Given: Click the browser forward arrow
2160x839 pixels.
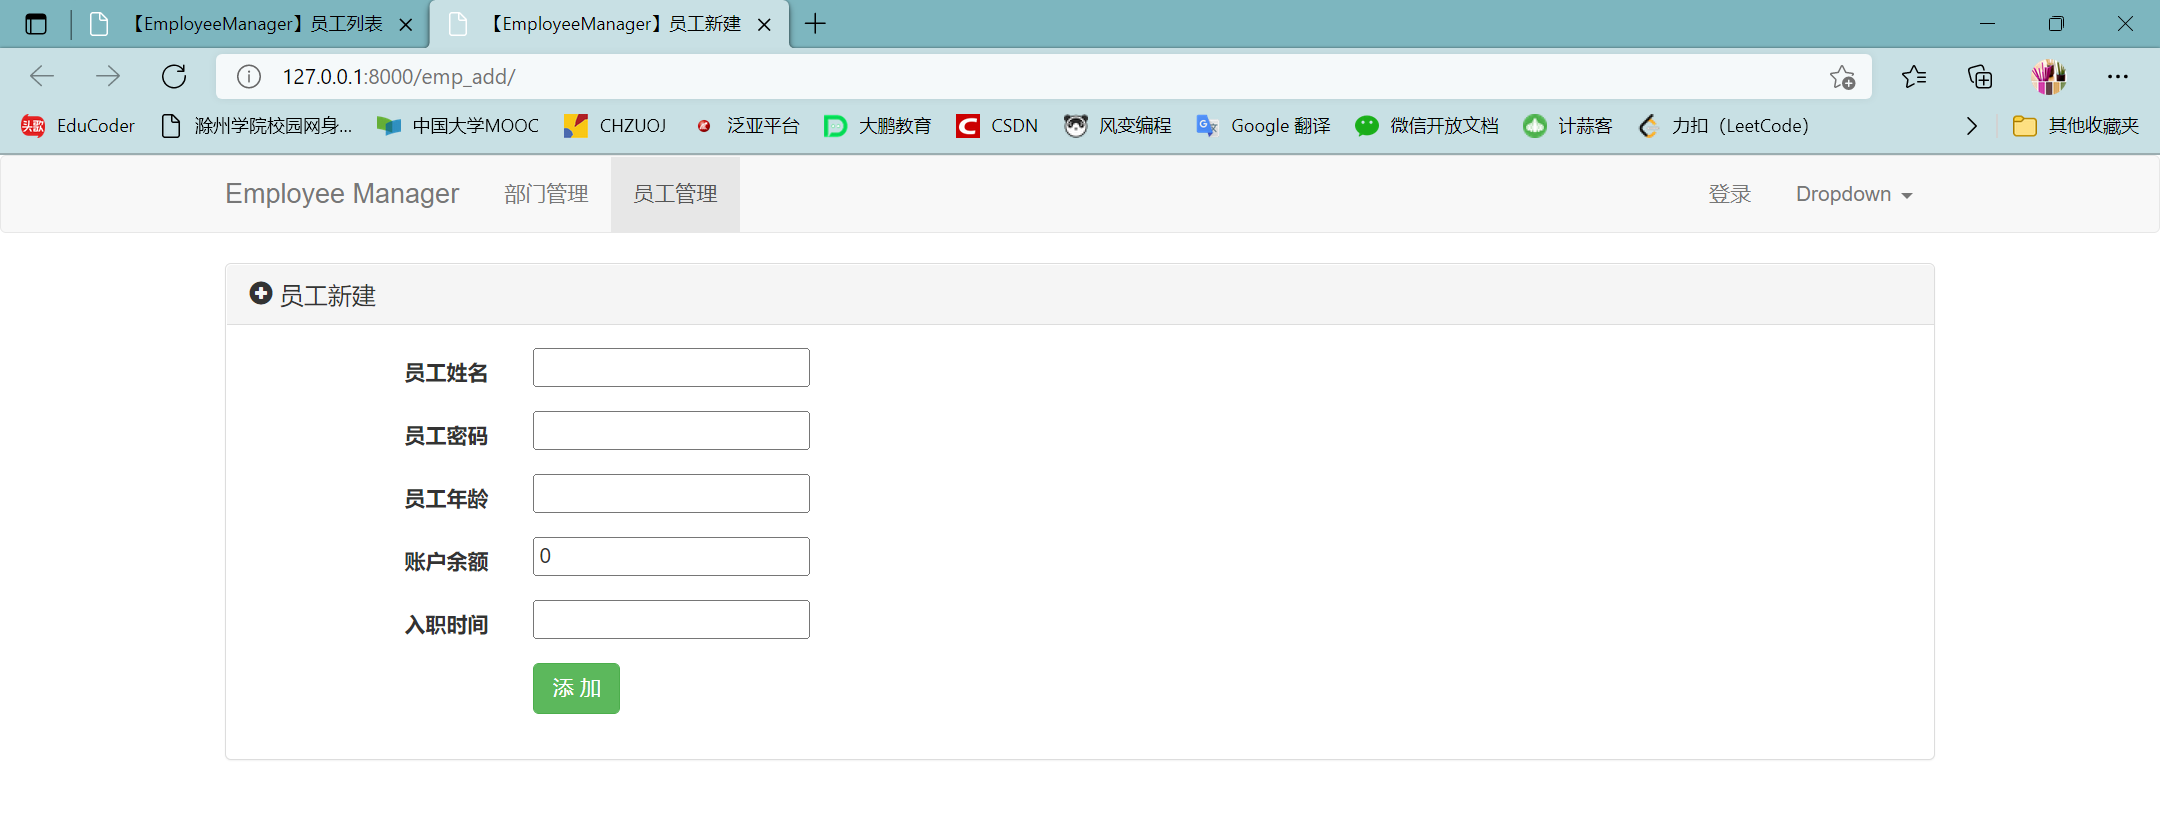Looking at the screenshot, I should pyautogui.click(x=108, y=76).
